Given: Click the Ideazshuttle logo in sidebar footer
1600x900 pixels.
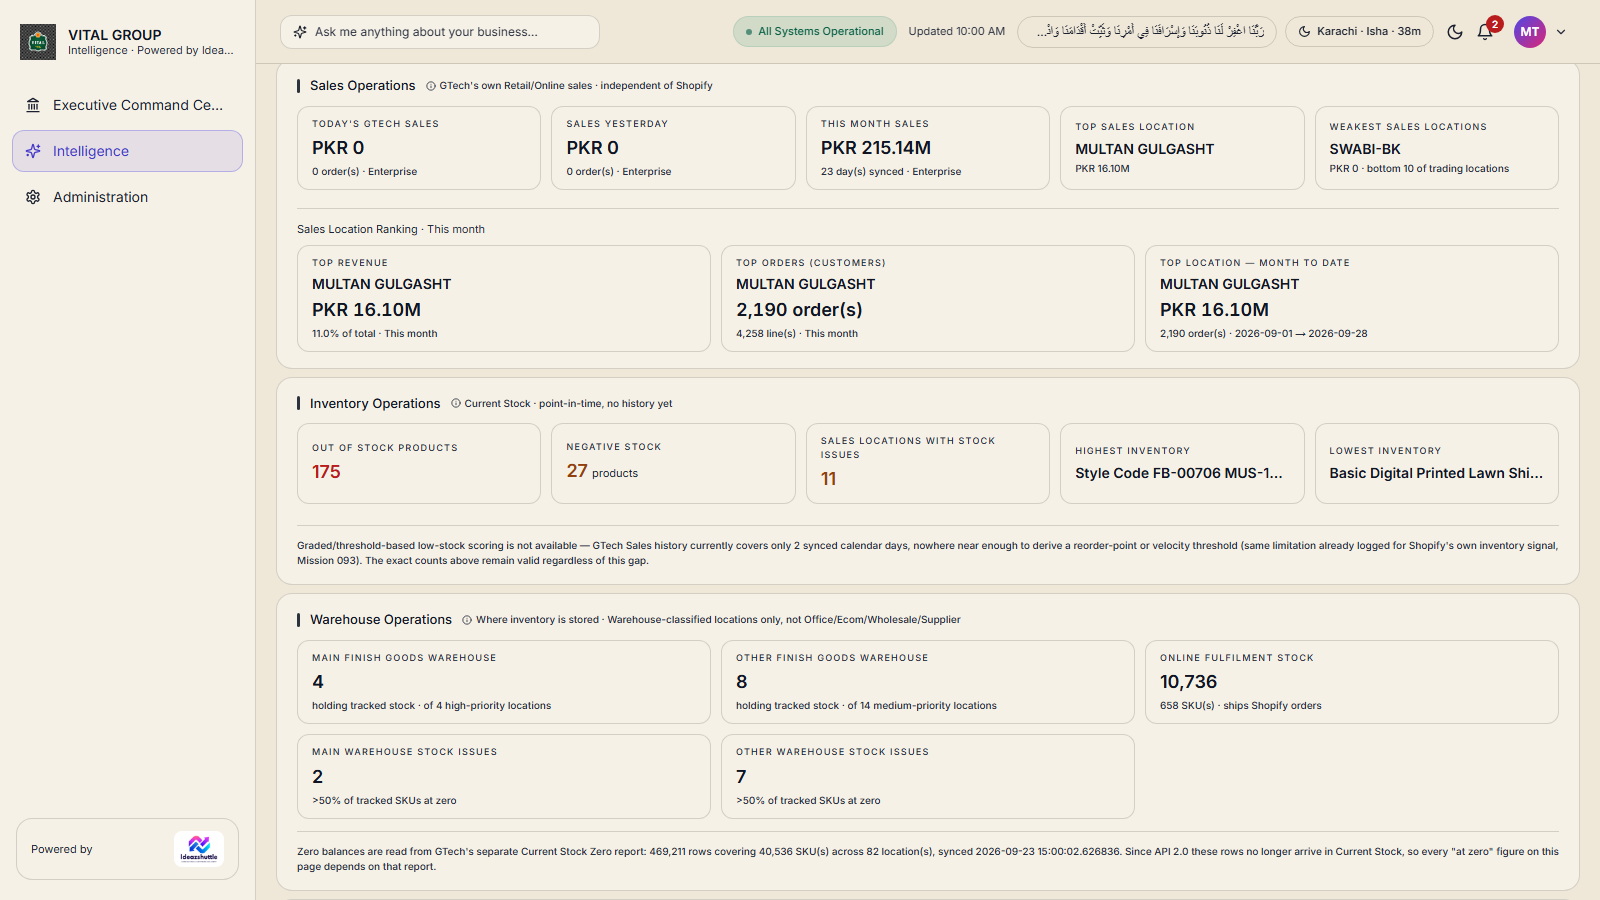Looking at the screenshot, I should 199,849.
